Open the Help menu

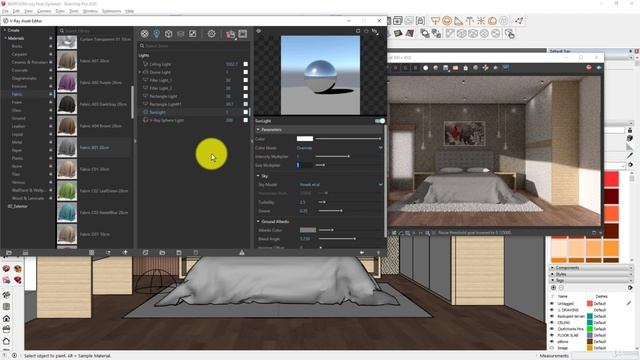coord(129,11)
